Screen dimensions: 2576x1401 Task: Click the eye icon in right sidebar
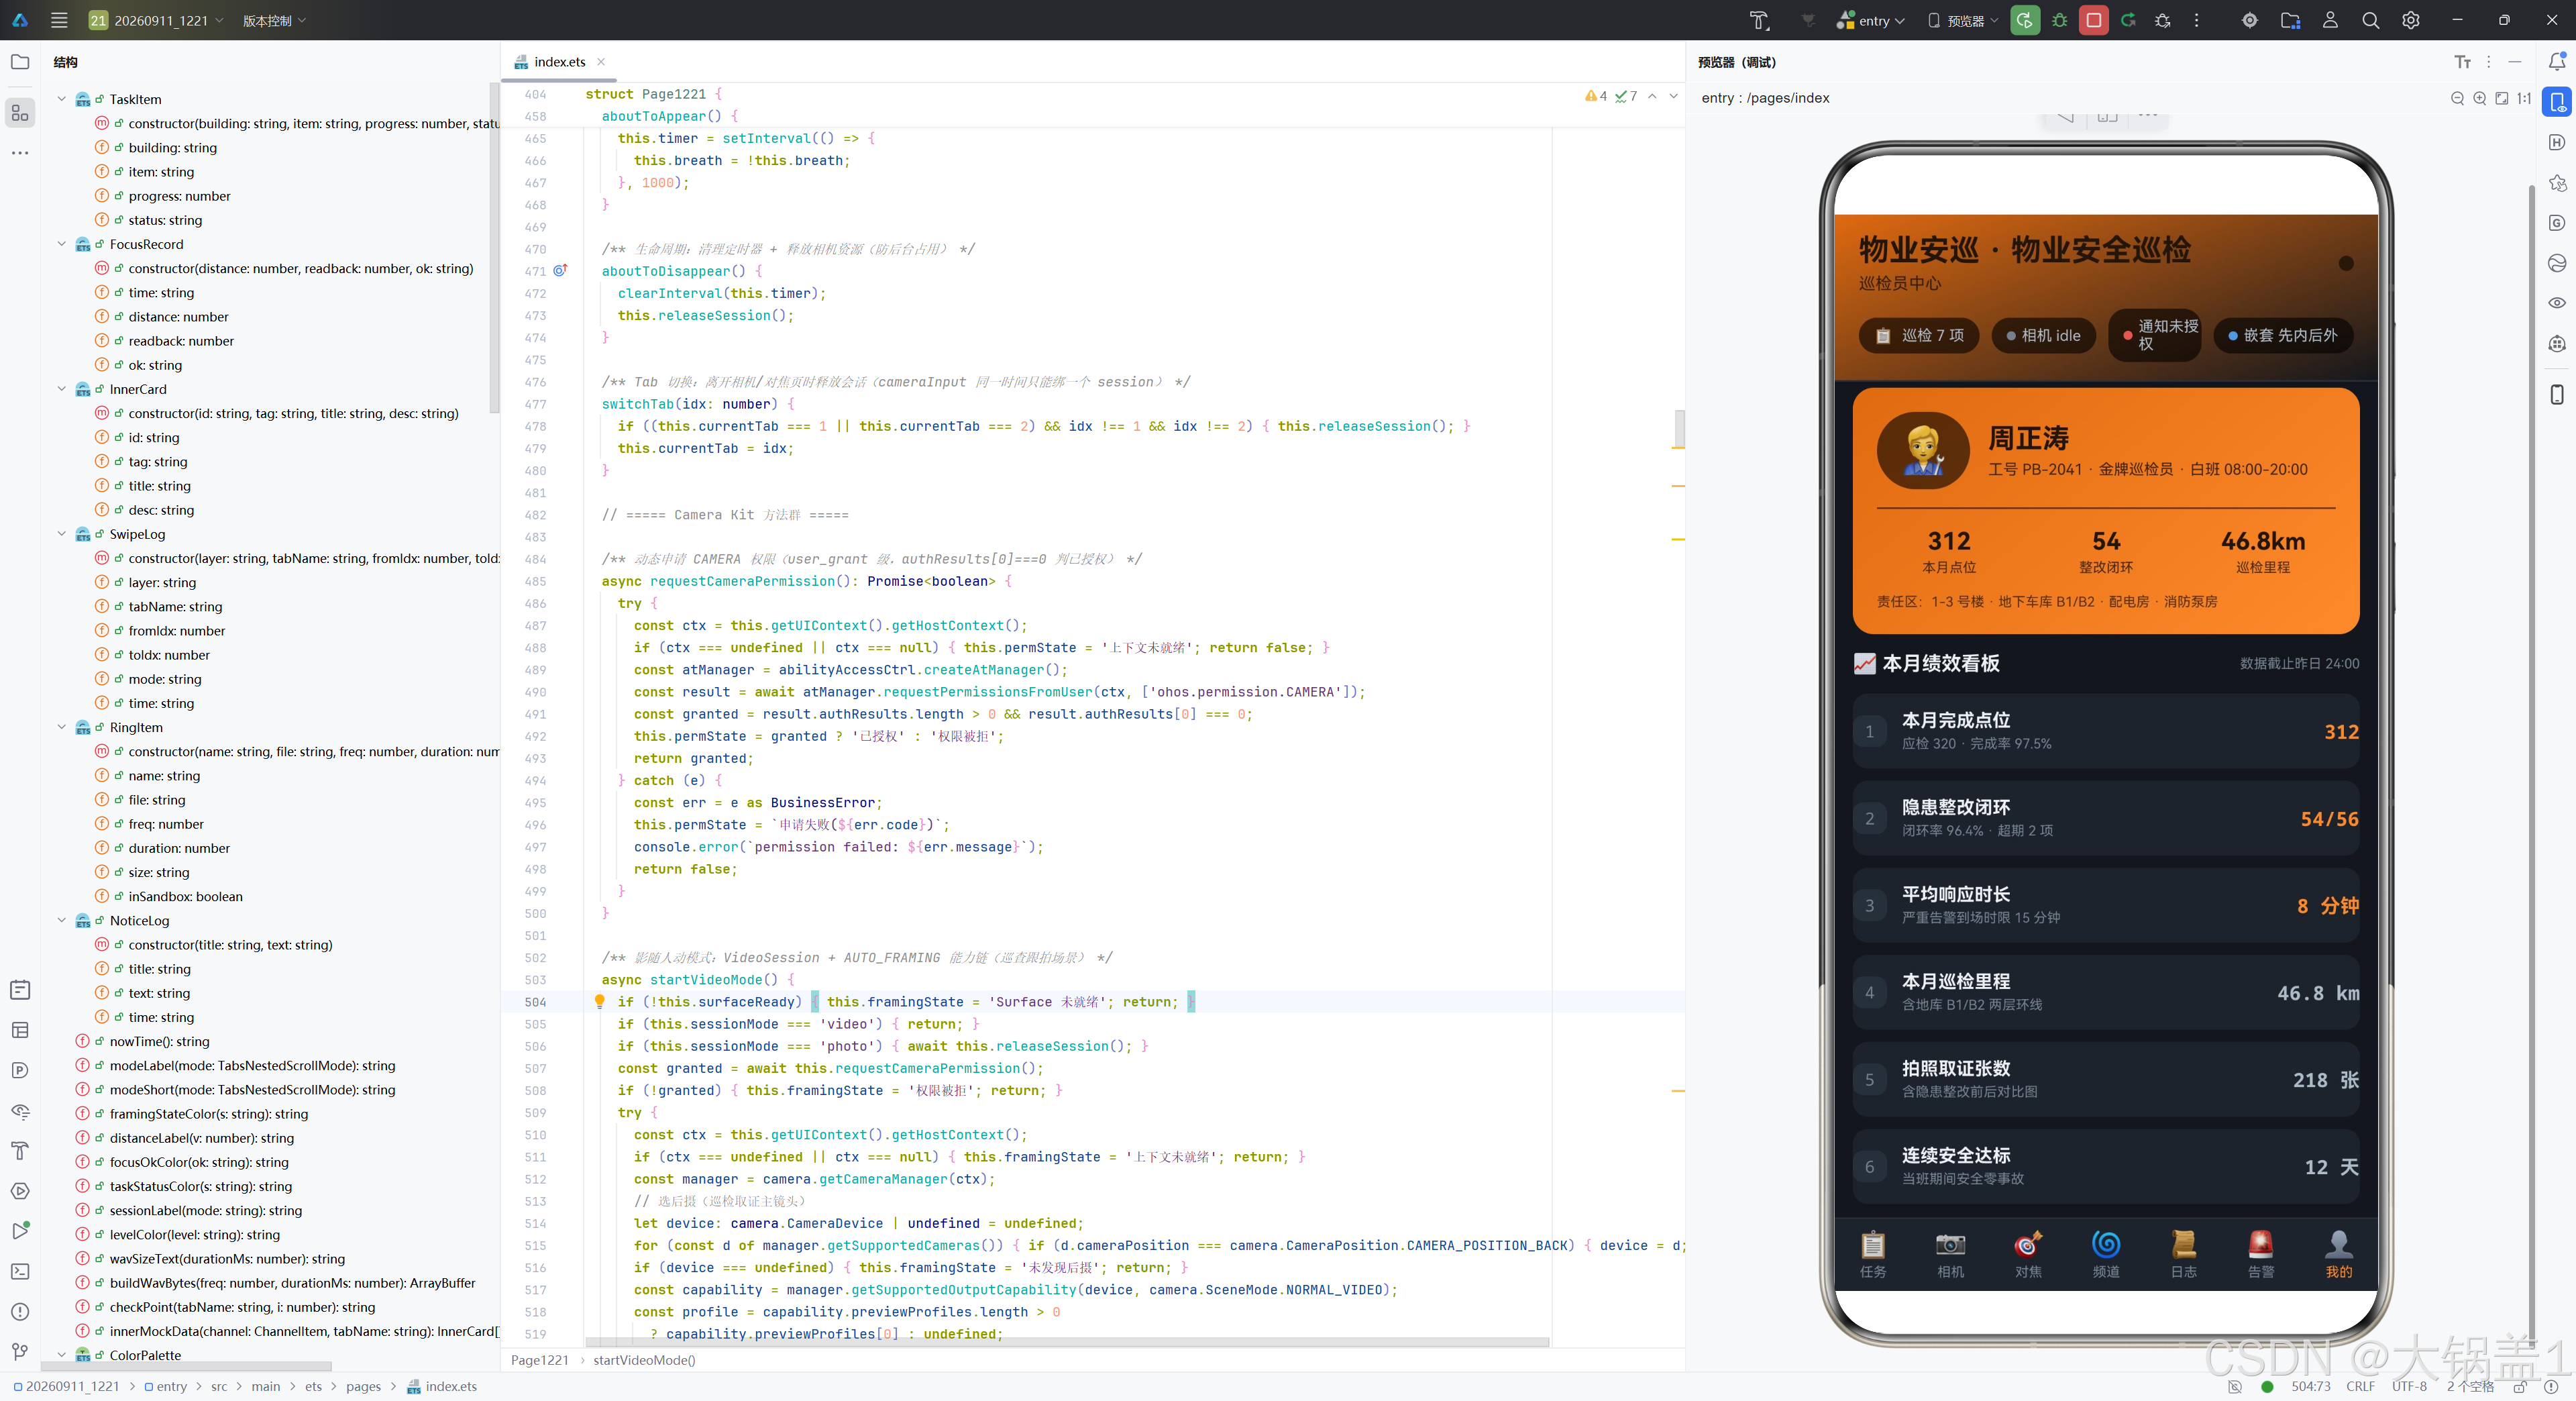pos(2556,303)
